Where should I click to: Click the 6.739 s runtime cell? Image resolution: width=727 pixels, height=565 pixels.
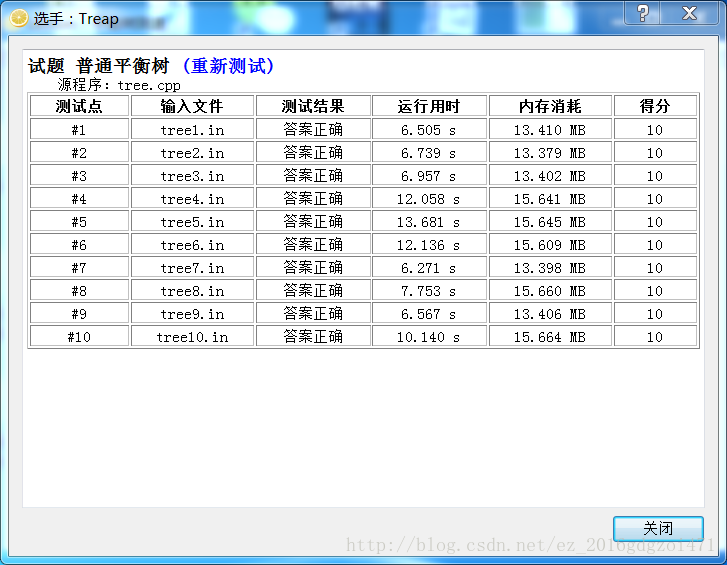tap(429, 152)
